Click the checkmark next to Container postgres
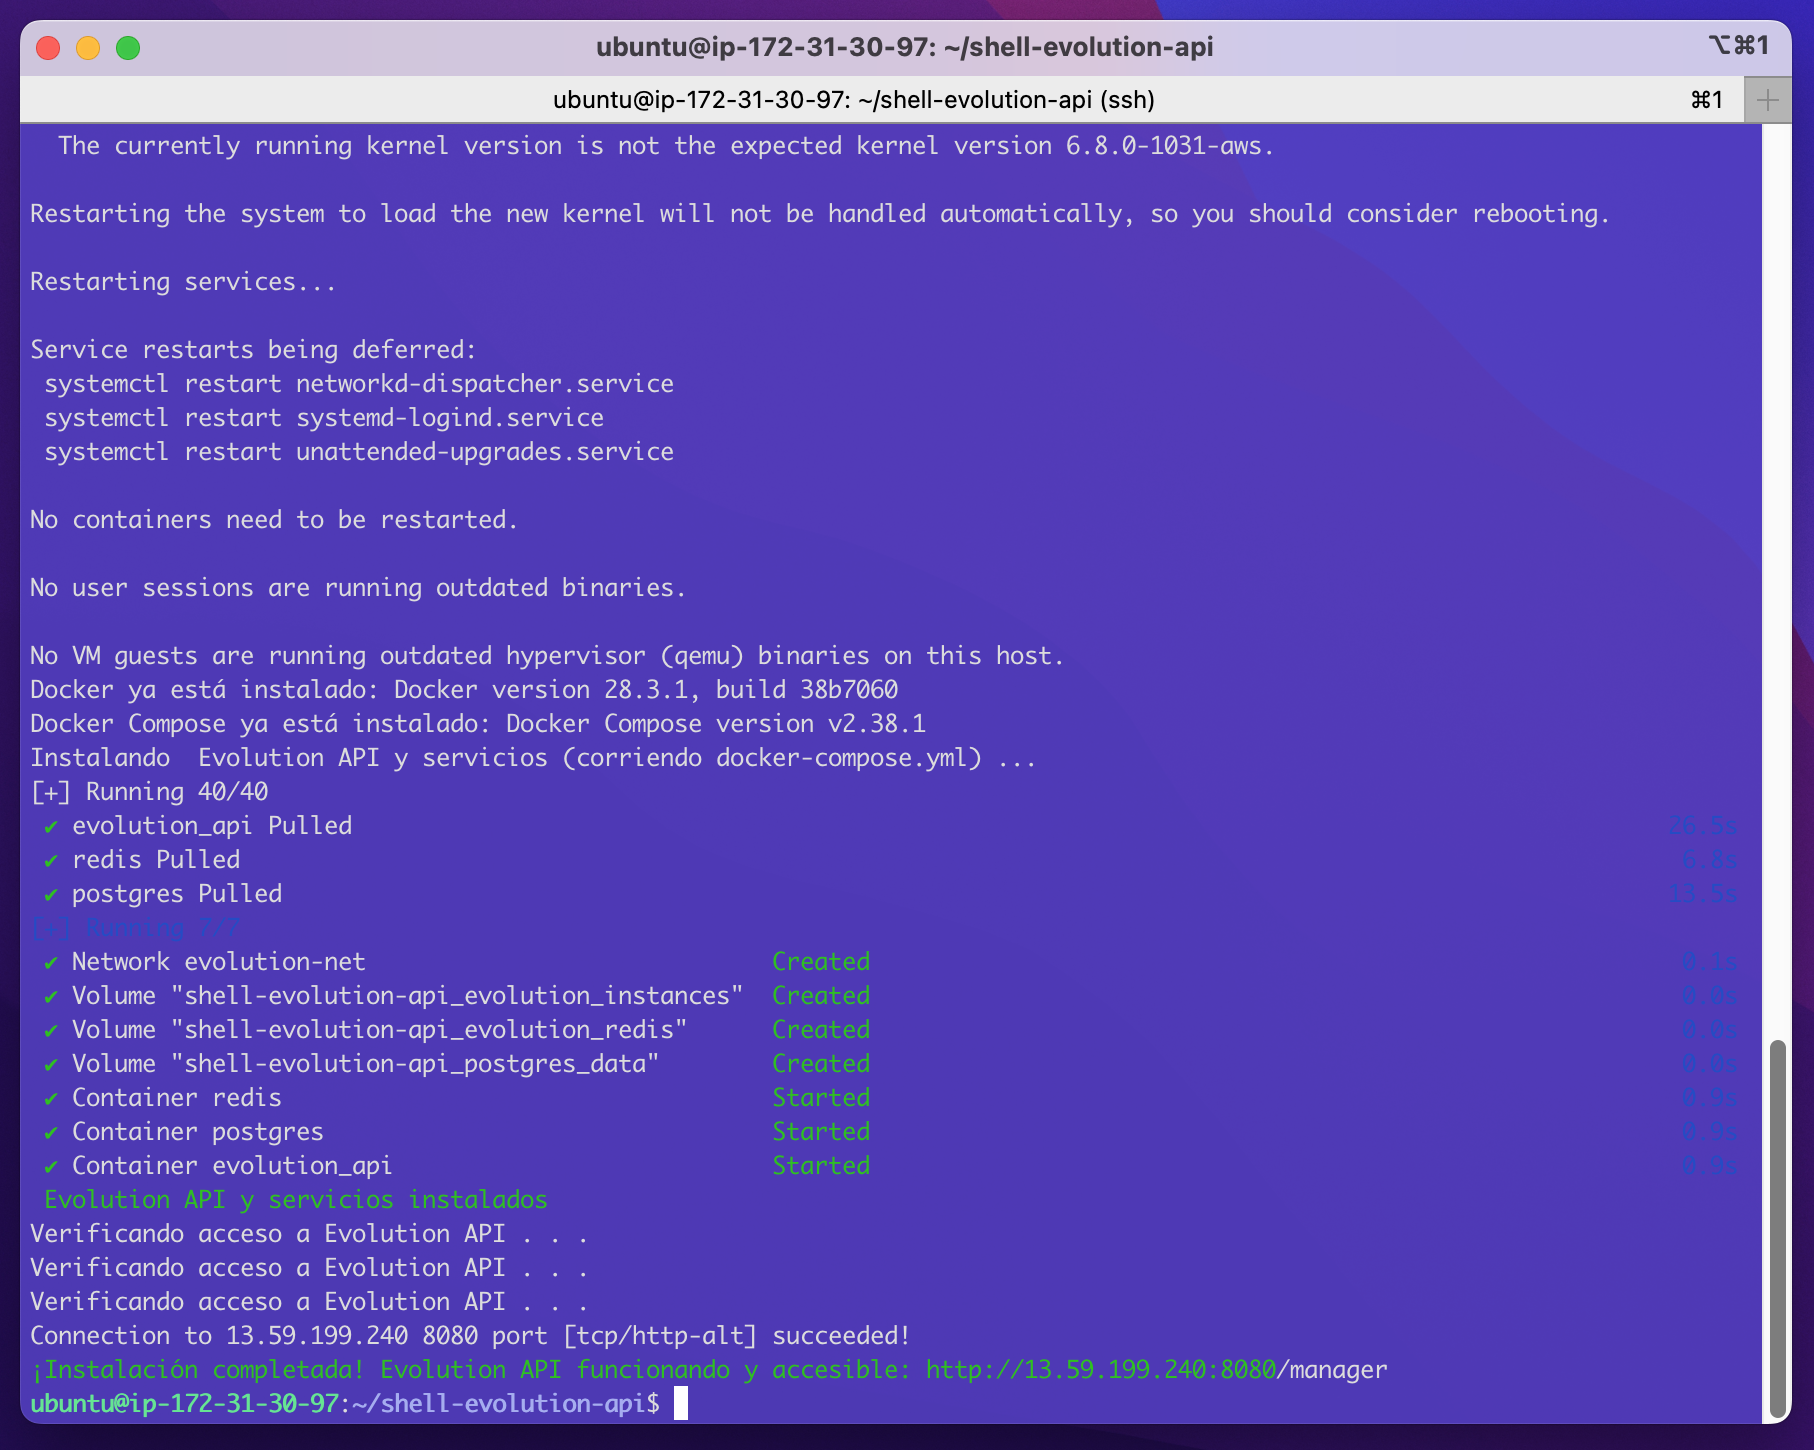The height and width of the screenshot is (1450, 1814). coord(50,1133)
